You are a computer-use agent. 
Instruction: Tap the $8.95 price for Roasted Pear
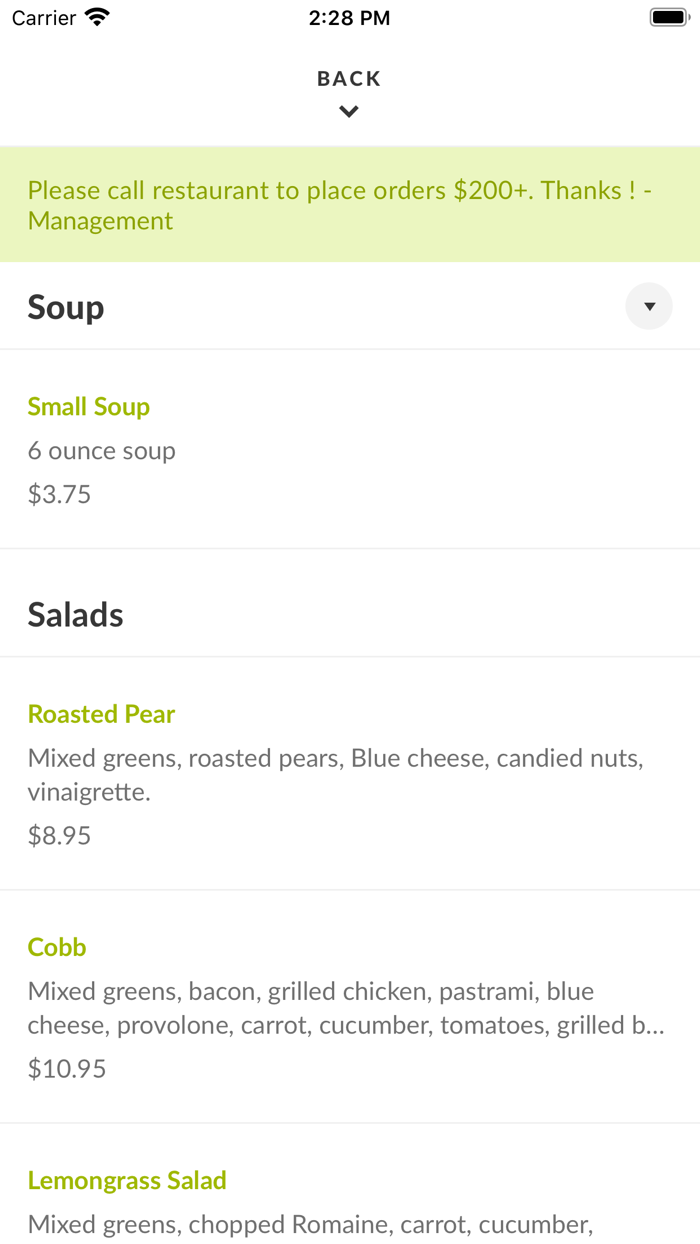(x=58, y=835)
